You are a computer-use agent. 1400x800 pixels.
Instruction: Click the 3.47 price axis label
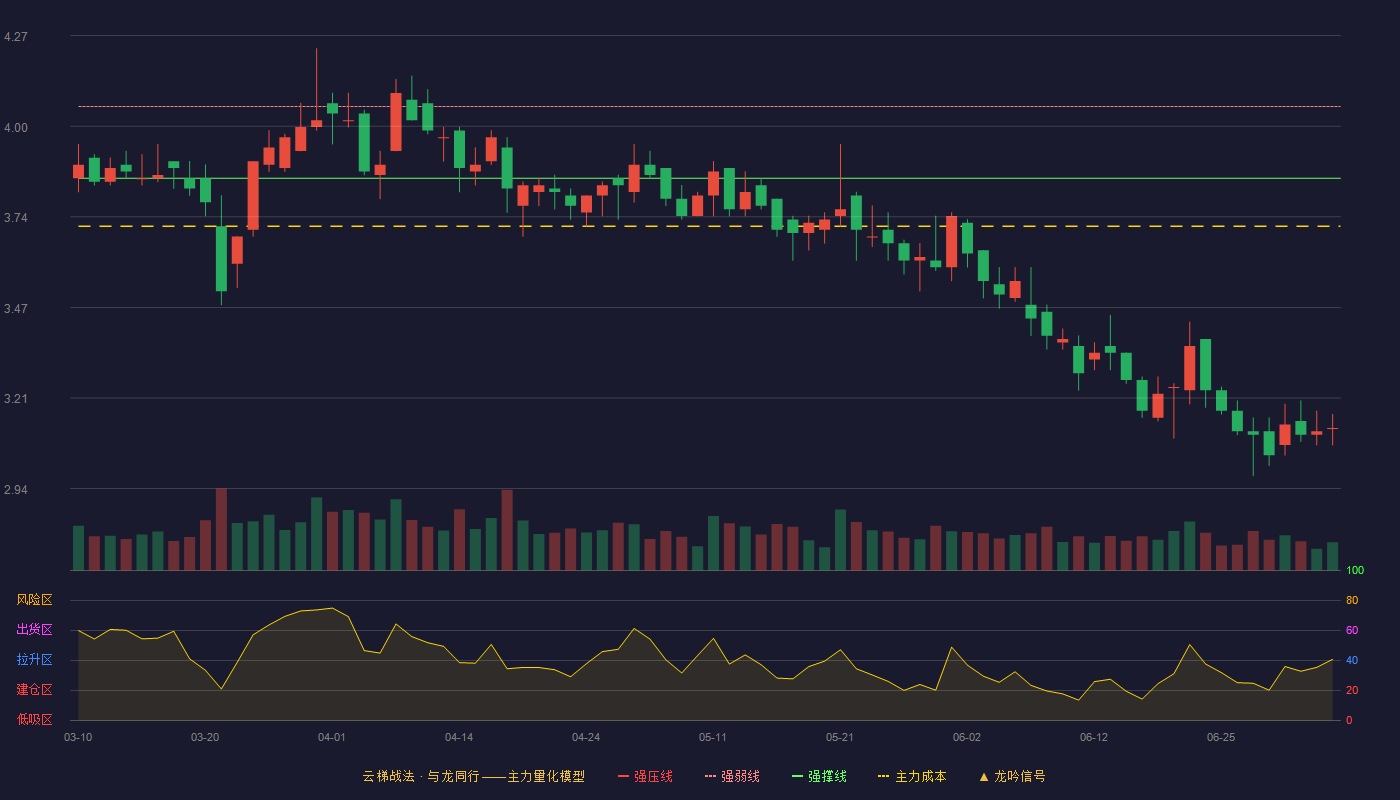(x=16, y=309)
